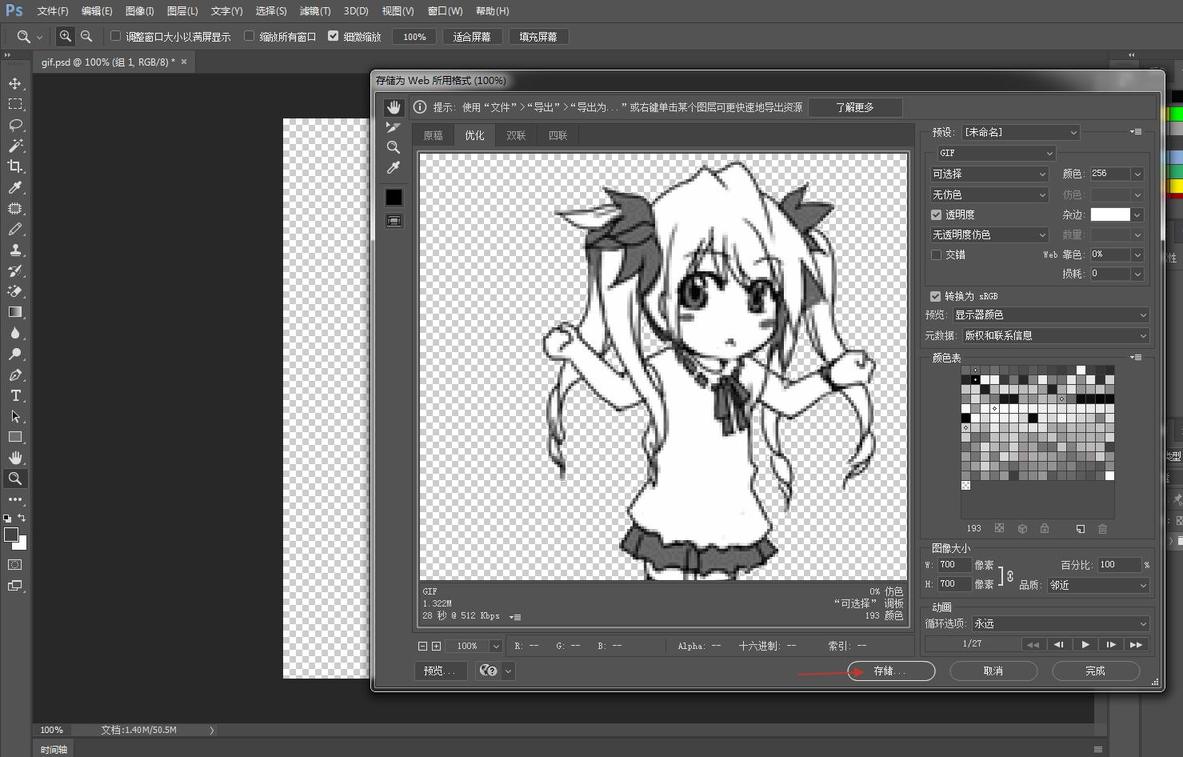This screenshot has height=757, width=1183.
Task: Select the Crop tool
Action: (x=15, y=166)
